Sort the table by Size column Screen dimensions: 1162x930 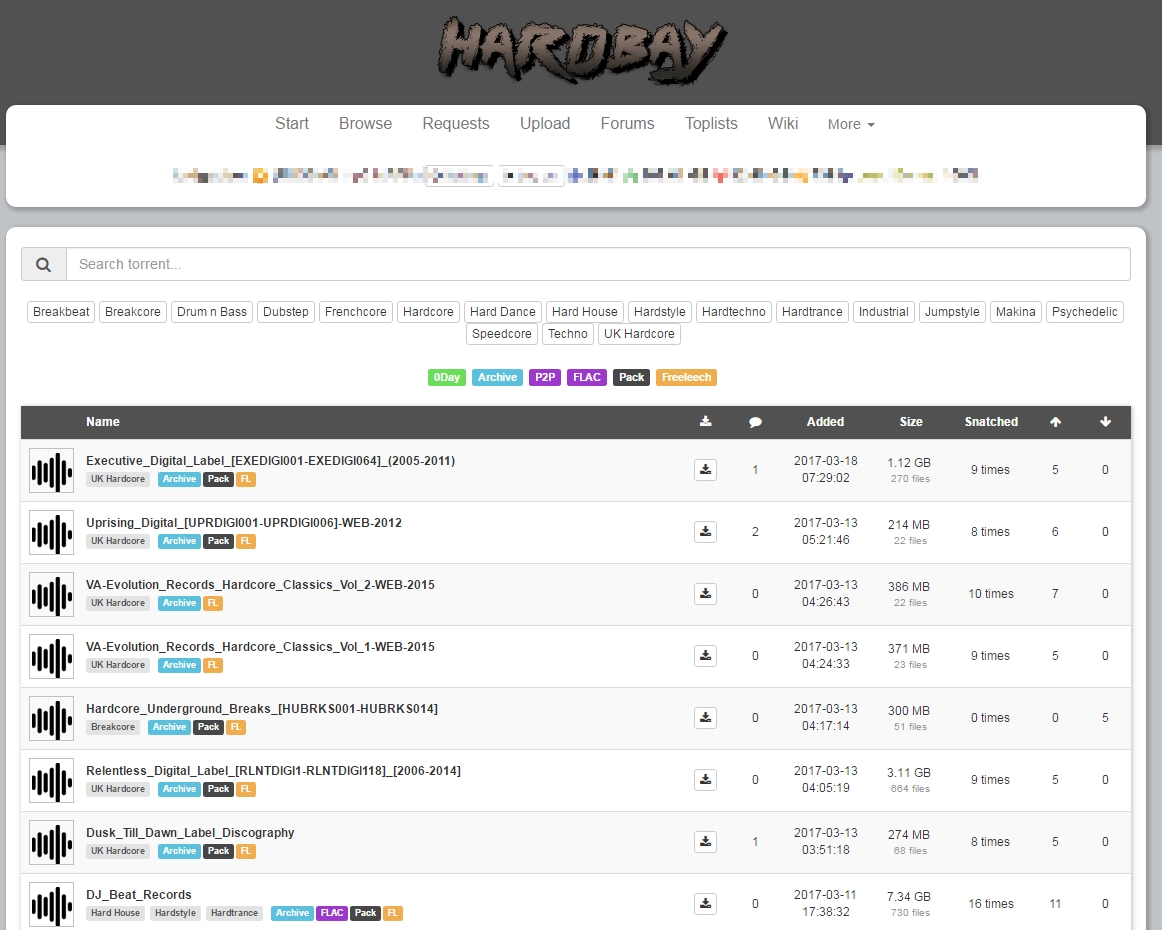911,422
